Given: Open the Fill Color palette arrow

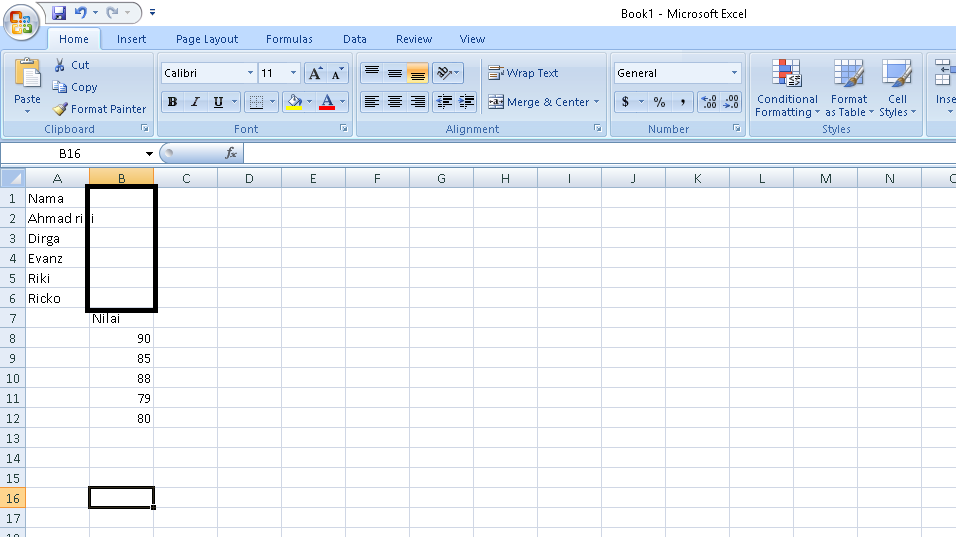Looking at the screenshot, I should click(x=310, y=102).
